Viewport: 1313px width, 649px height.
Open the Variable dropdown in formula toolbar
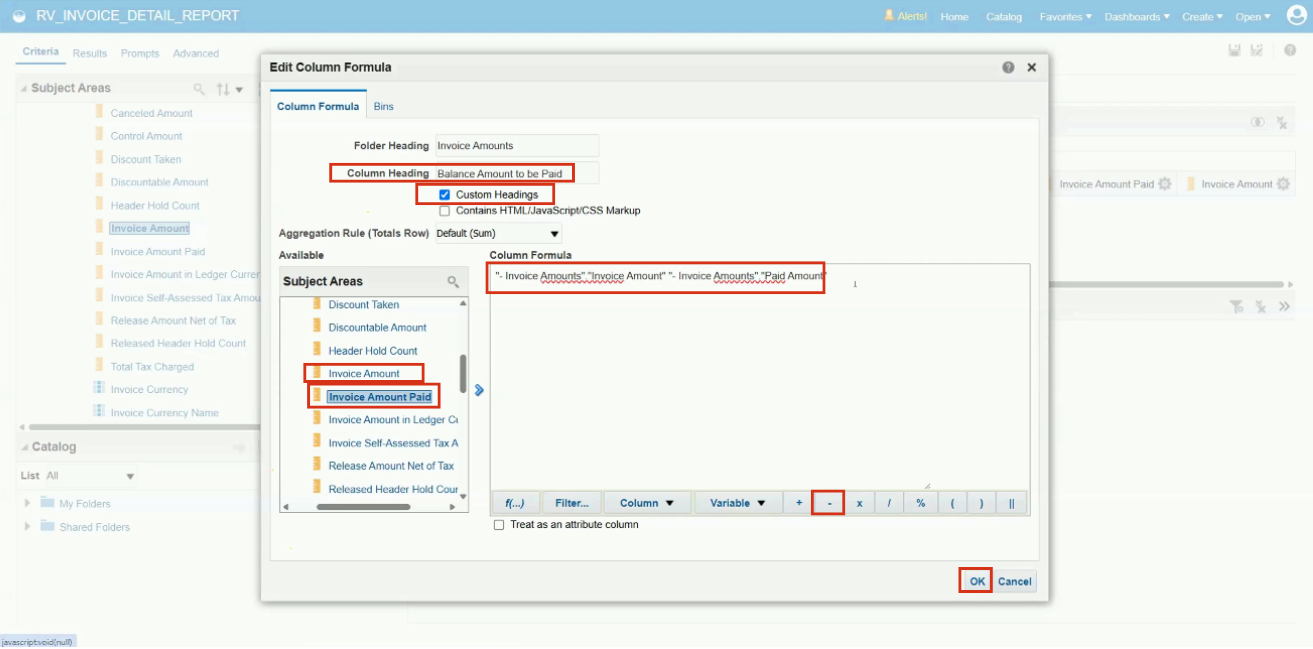pyautogui.click(x=737, y=502)
